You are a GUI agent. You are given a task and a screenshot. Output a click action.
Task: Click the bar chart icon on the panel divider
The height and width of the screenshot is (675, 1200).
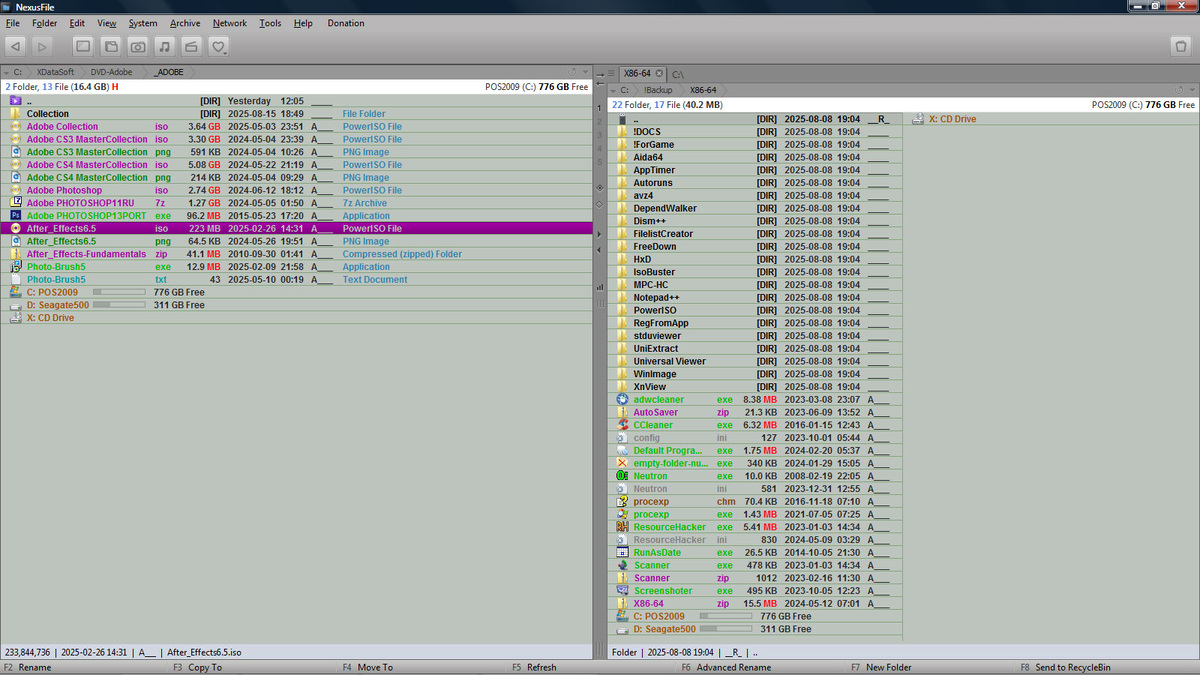(599, 287)
